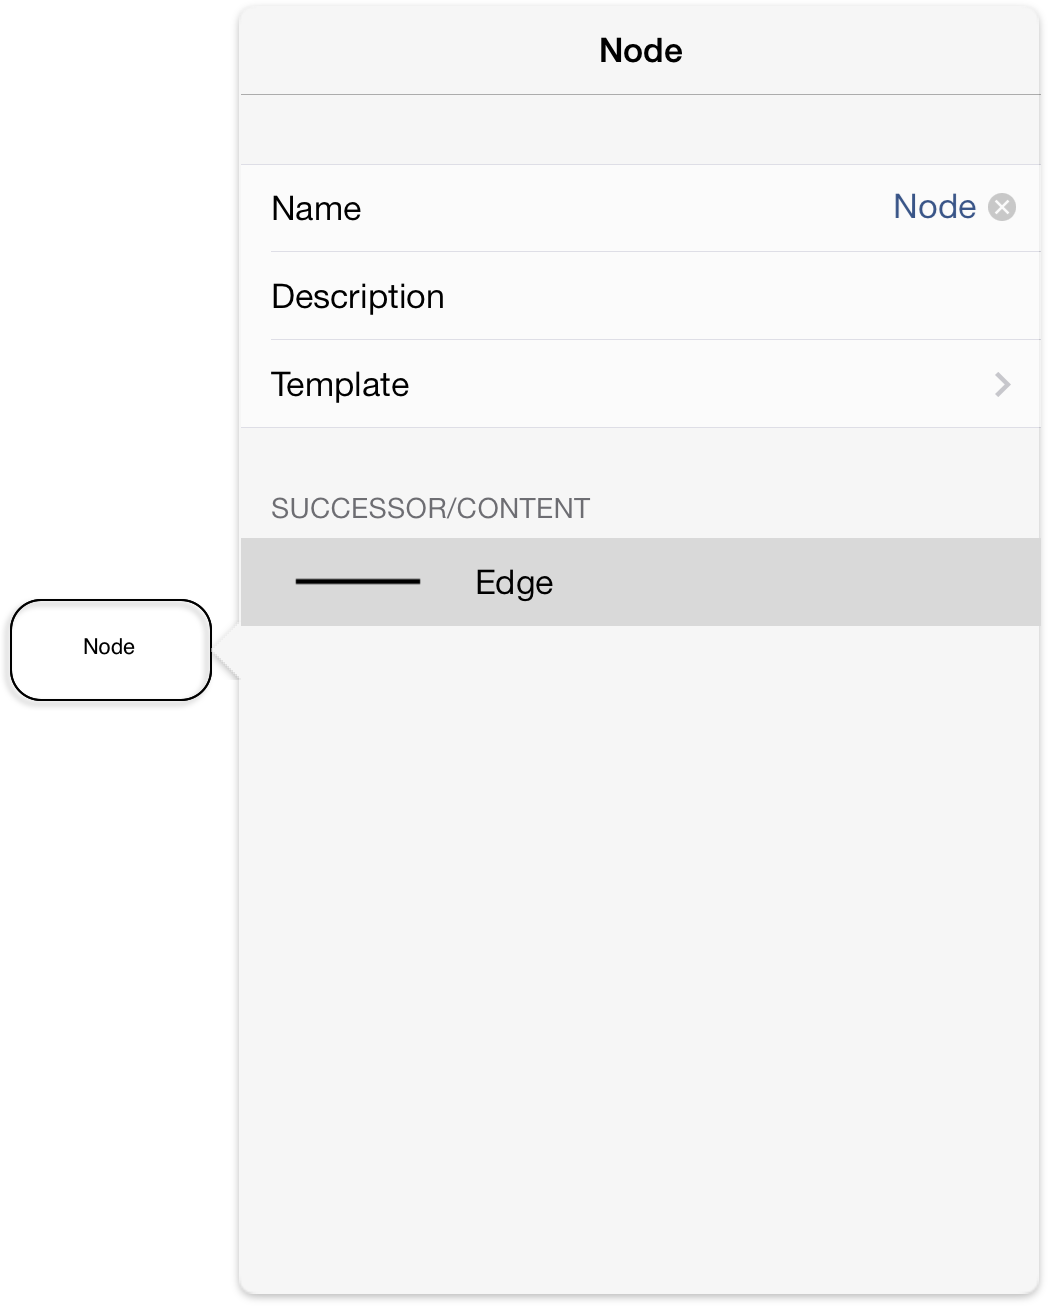Click the empty popover area below Edge row
This screenshot has width=1048, height=1306.
640,958
